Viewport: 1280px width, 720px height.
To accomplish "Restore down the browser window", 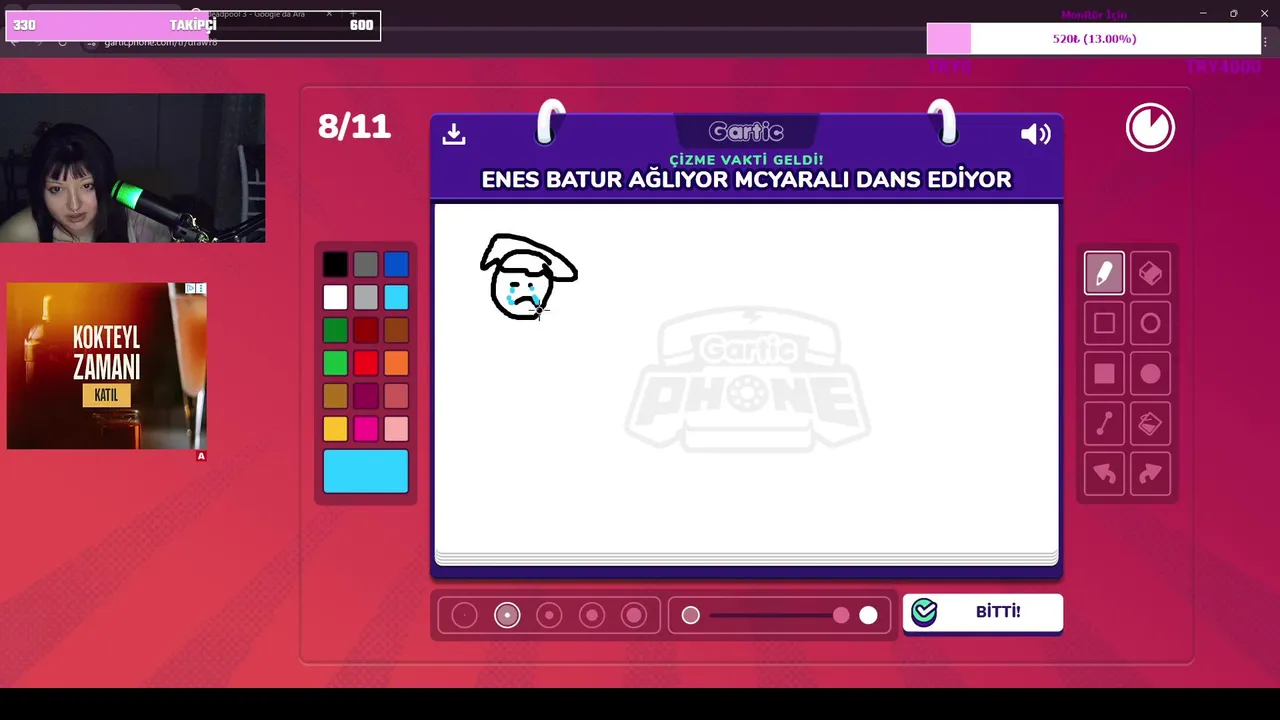I will click(1233, 13).
